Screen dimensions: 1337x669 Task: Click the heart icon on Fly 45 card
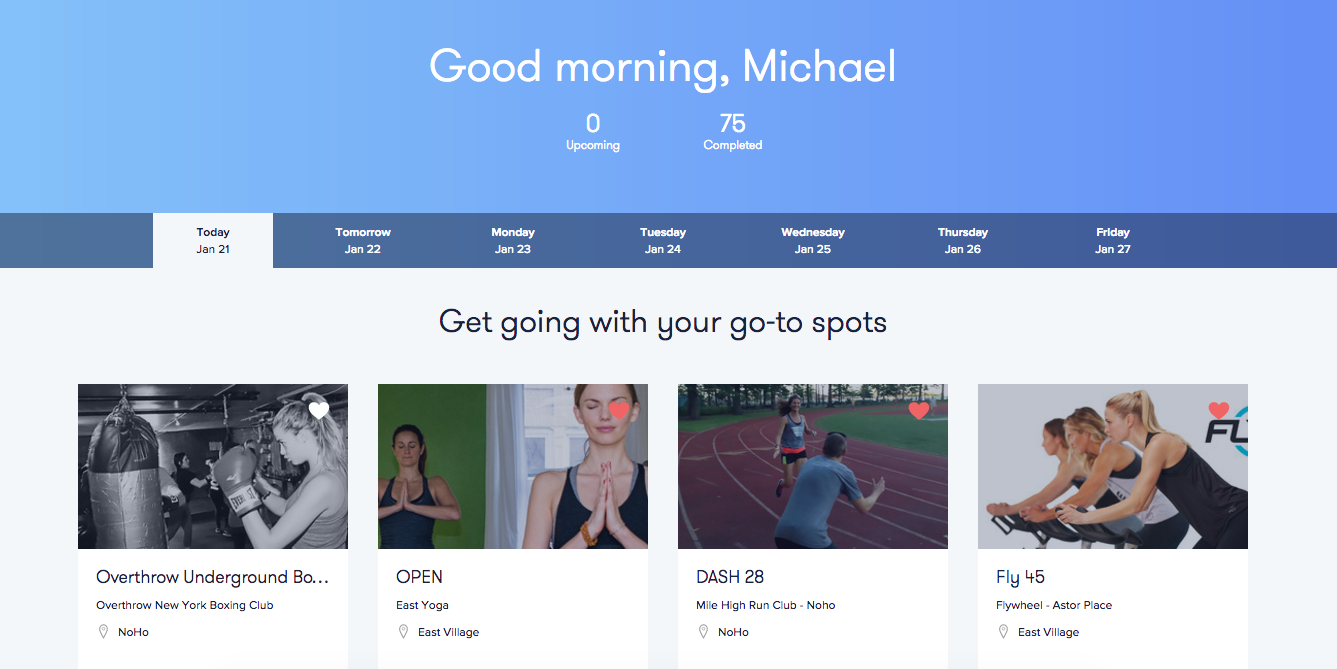coord(1218,410)
